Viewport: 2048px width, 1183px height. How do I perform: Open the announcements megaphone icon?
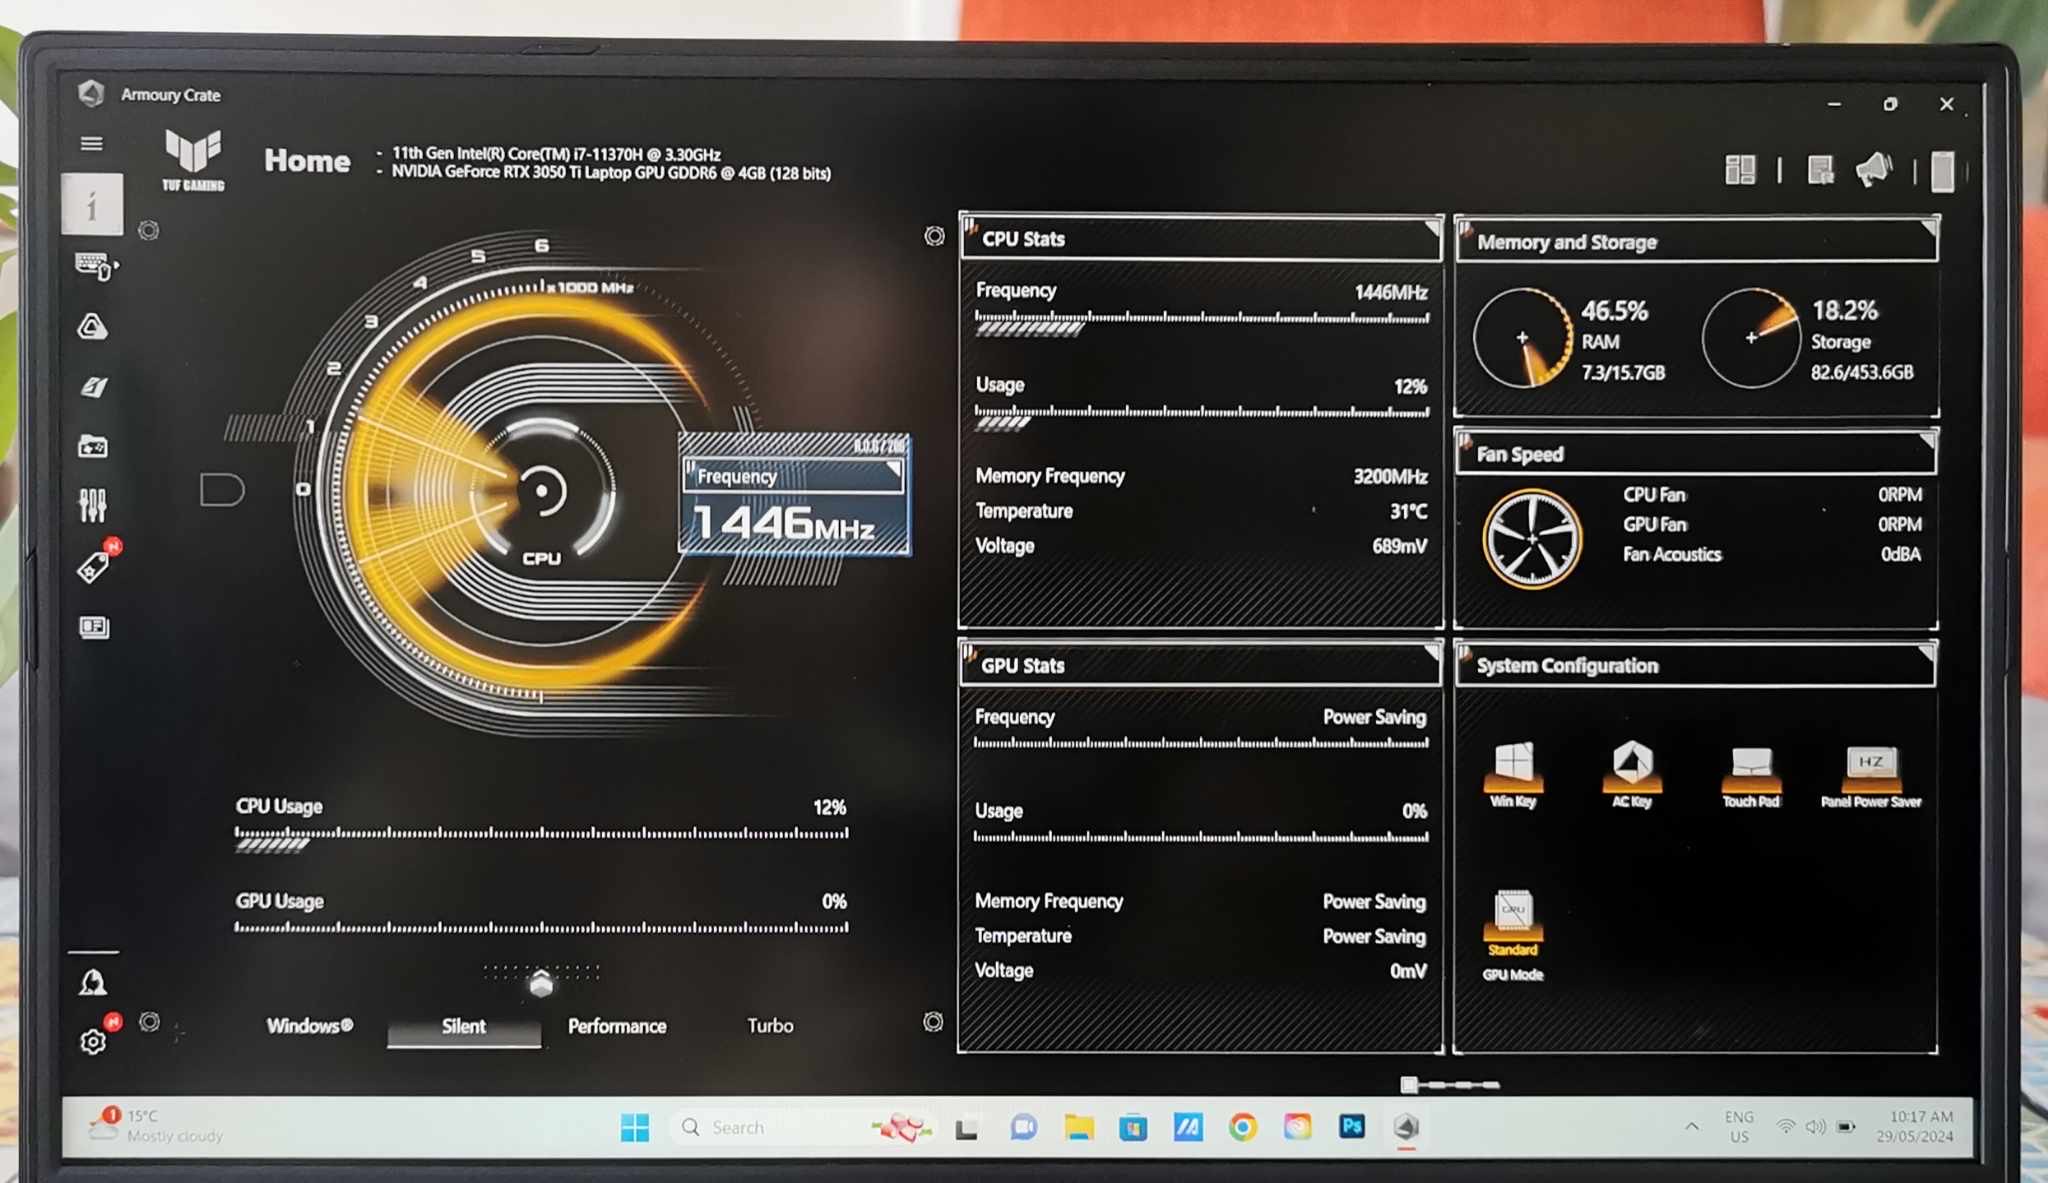pyautogui.click(x=1874, y=170)
